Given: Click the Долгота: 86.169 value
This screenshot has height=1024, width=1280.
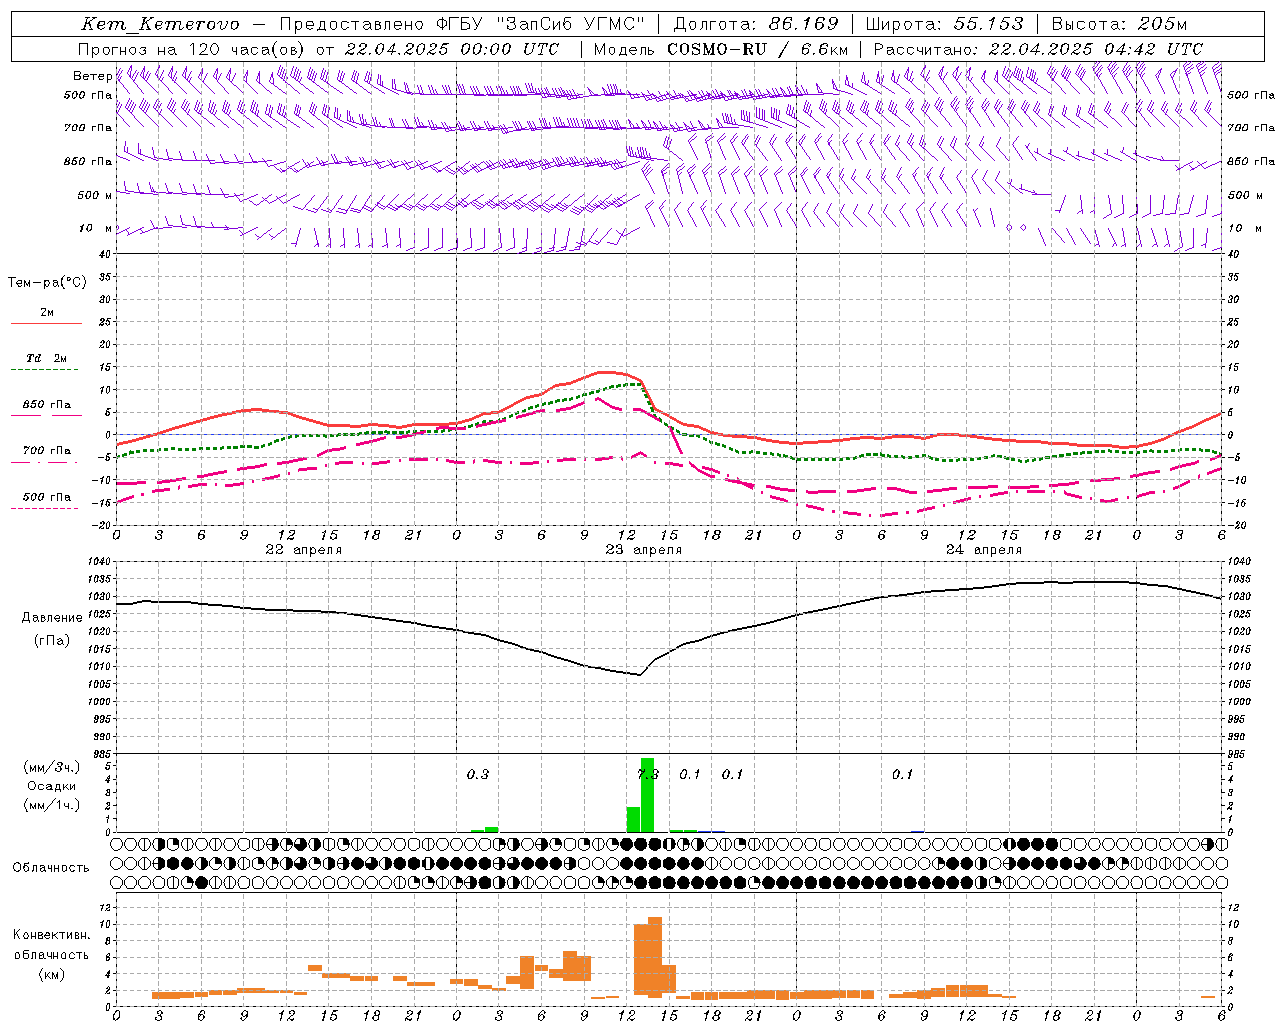Looking at the screenshot, I should [x=756, y=24].
